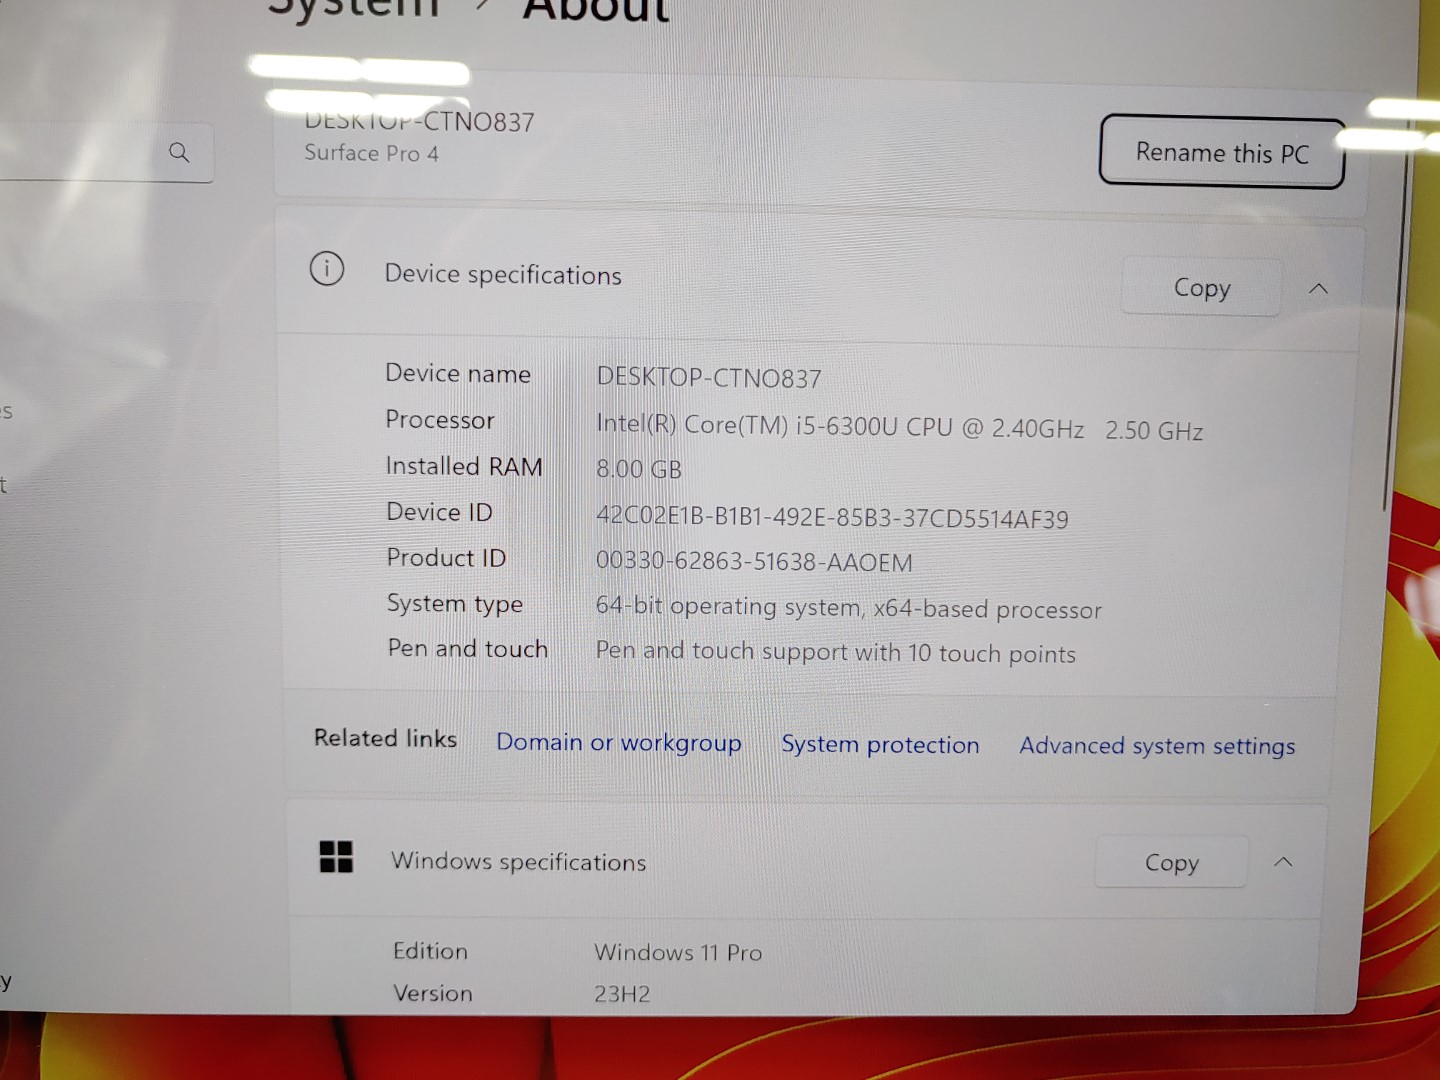This screenshot has width=1440, height=1080.
Task: Click the Edition label
Action: pos(430,951)
